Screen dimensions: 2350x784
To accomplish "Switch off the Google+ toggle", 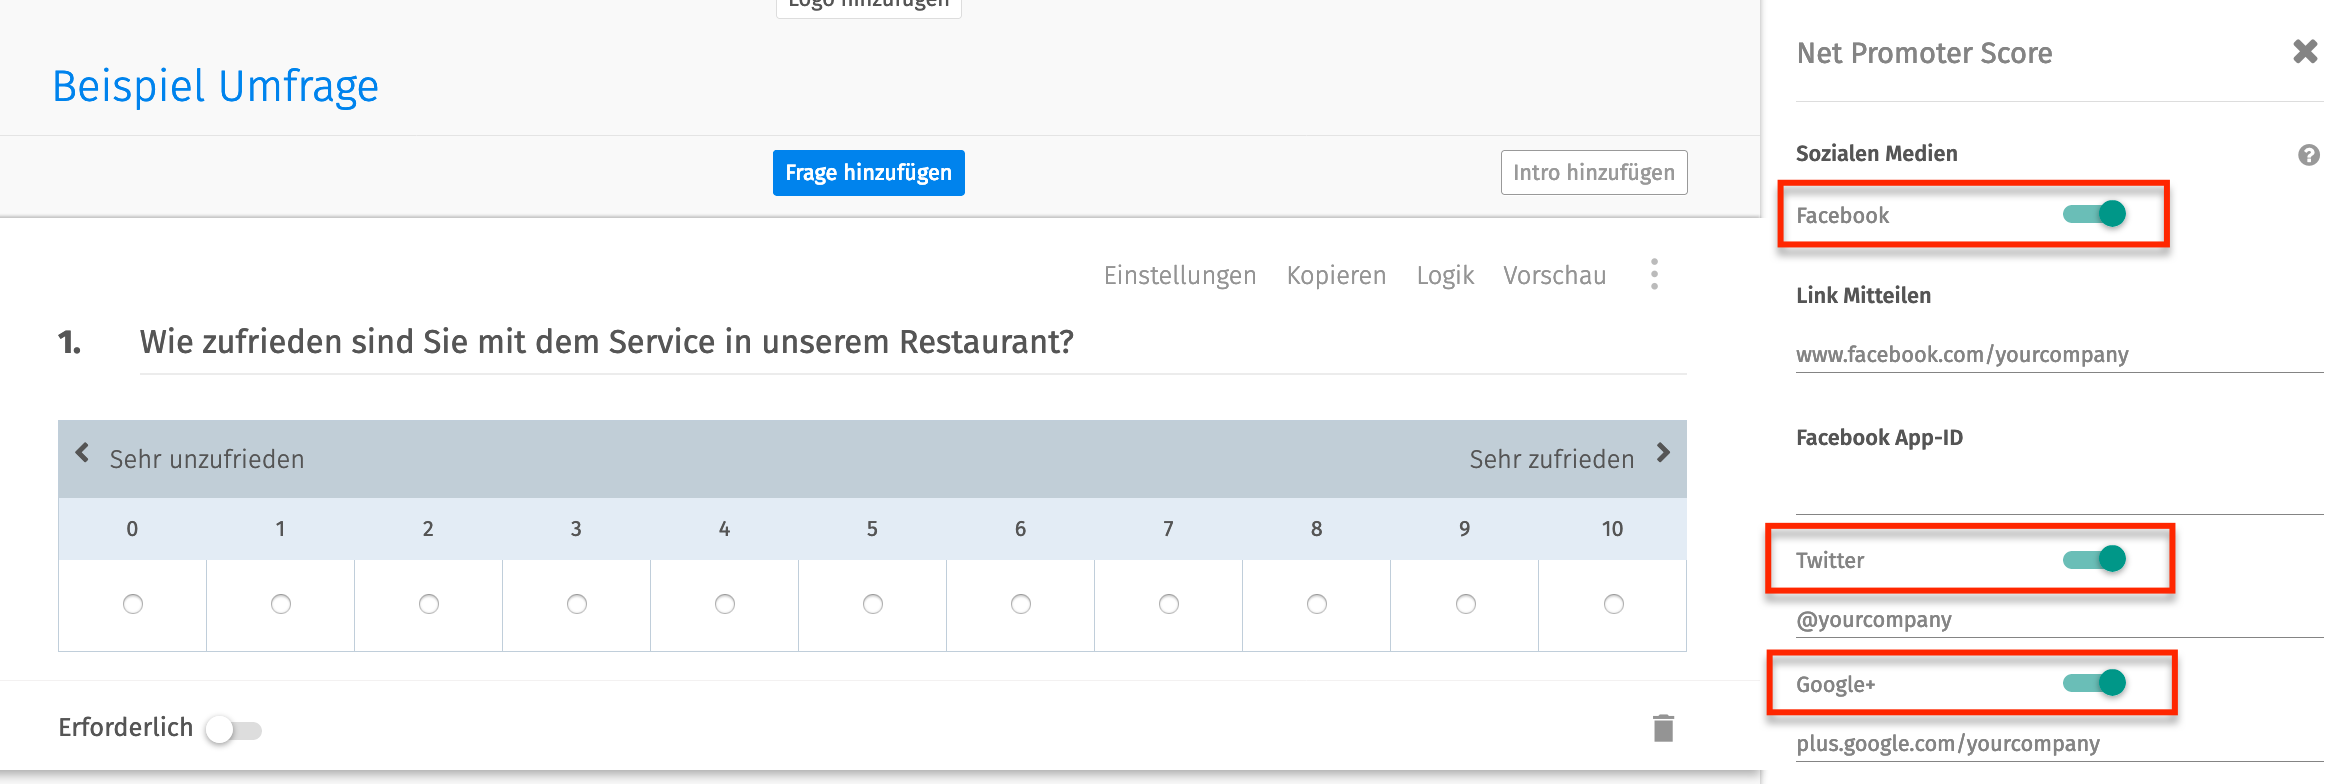I will pyautogui.click(x=2096, y=683).
